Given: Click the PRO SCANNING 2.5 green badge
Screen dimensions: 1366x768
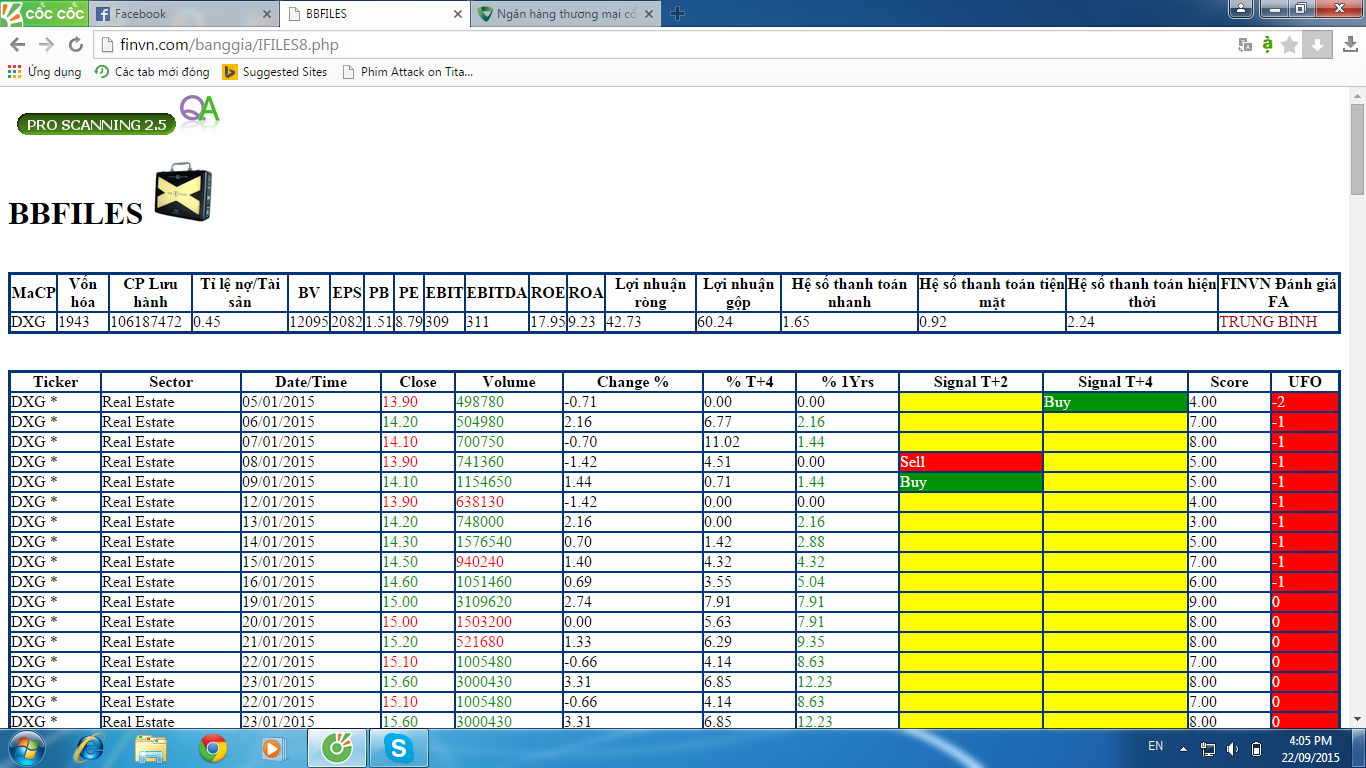Looking at the screenshot, I should pyautogui.click(x=96, y=125).
